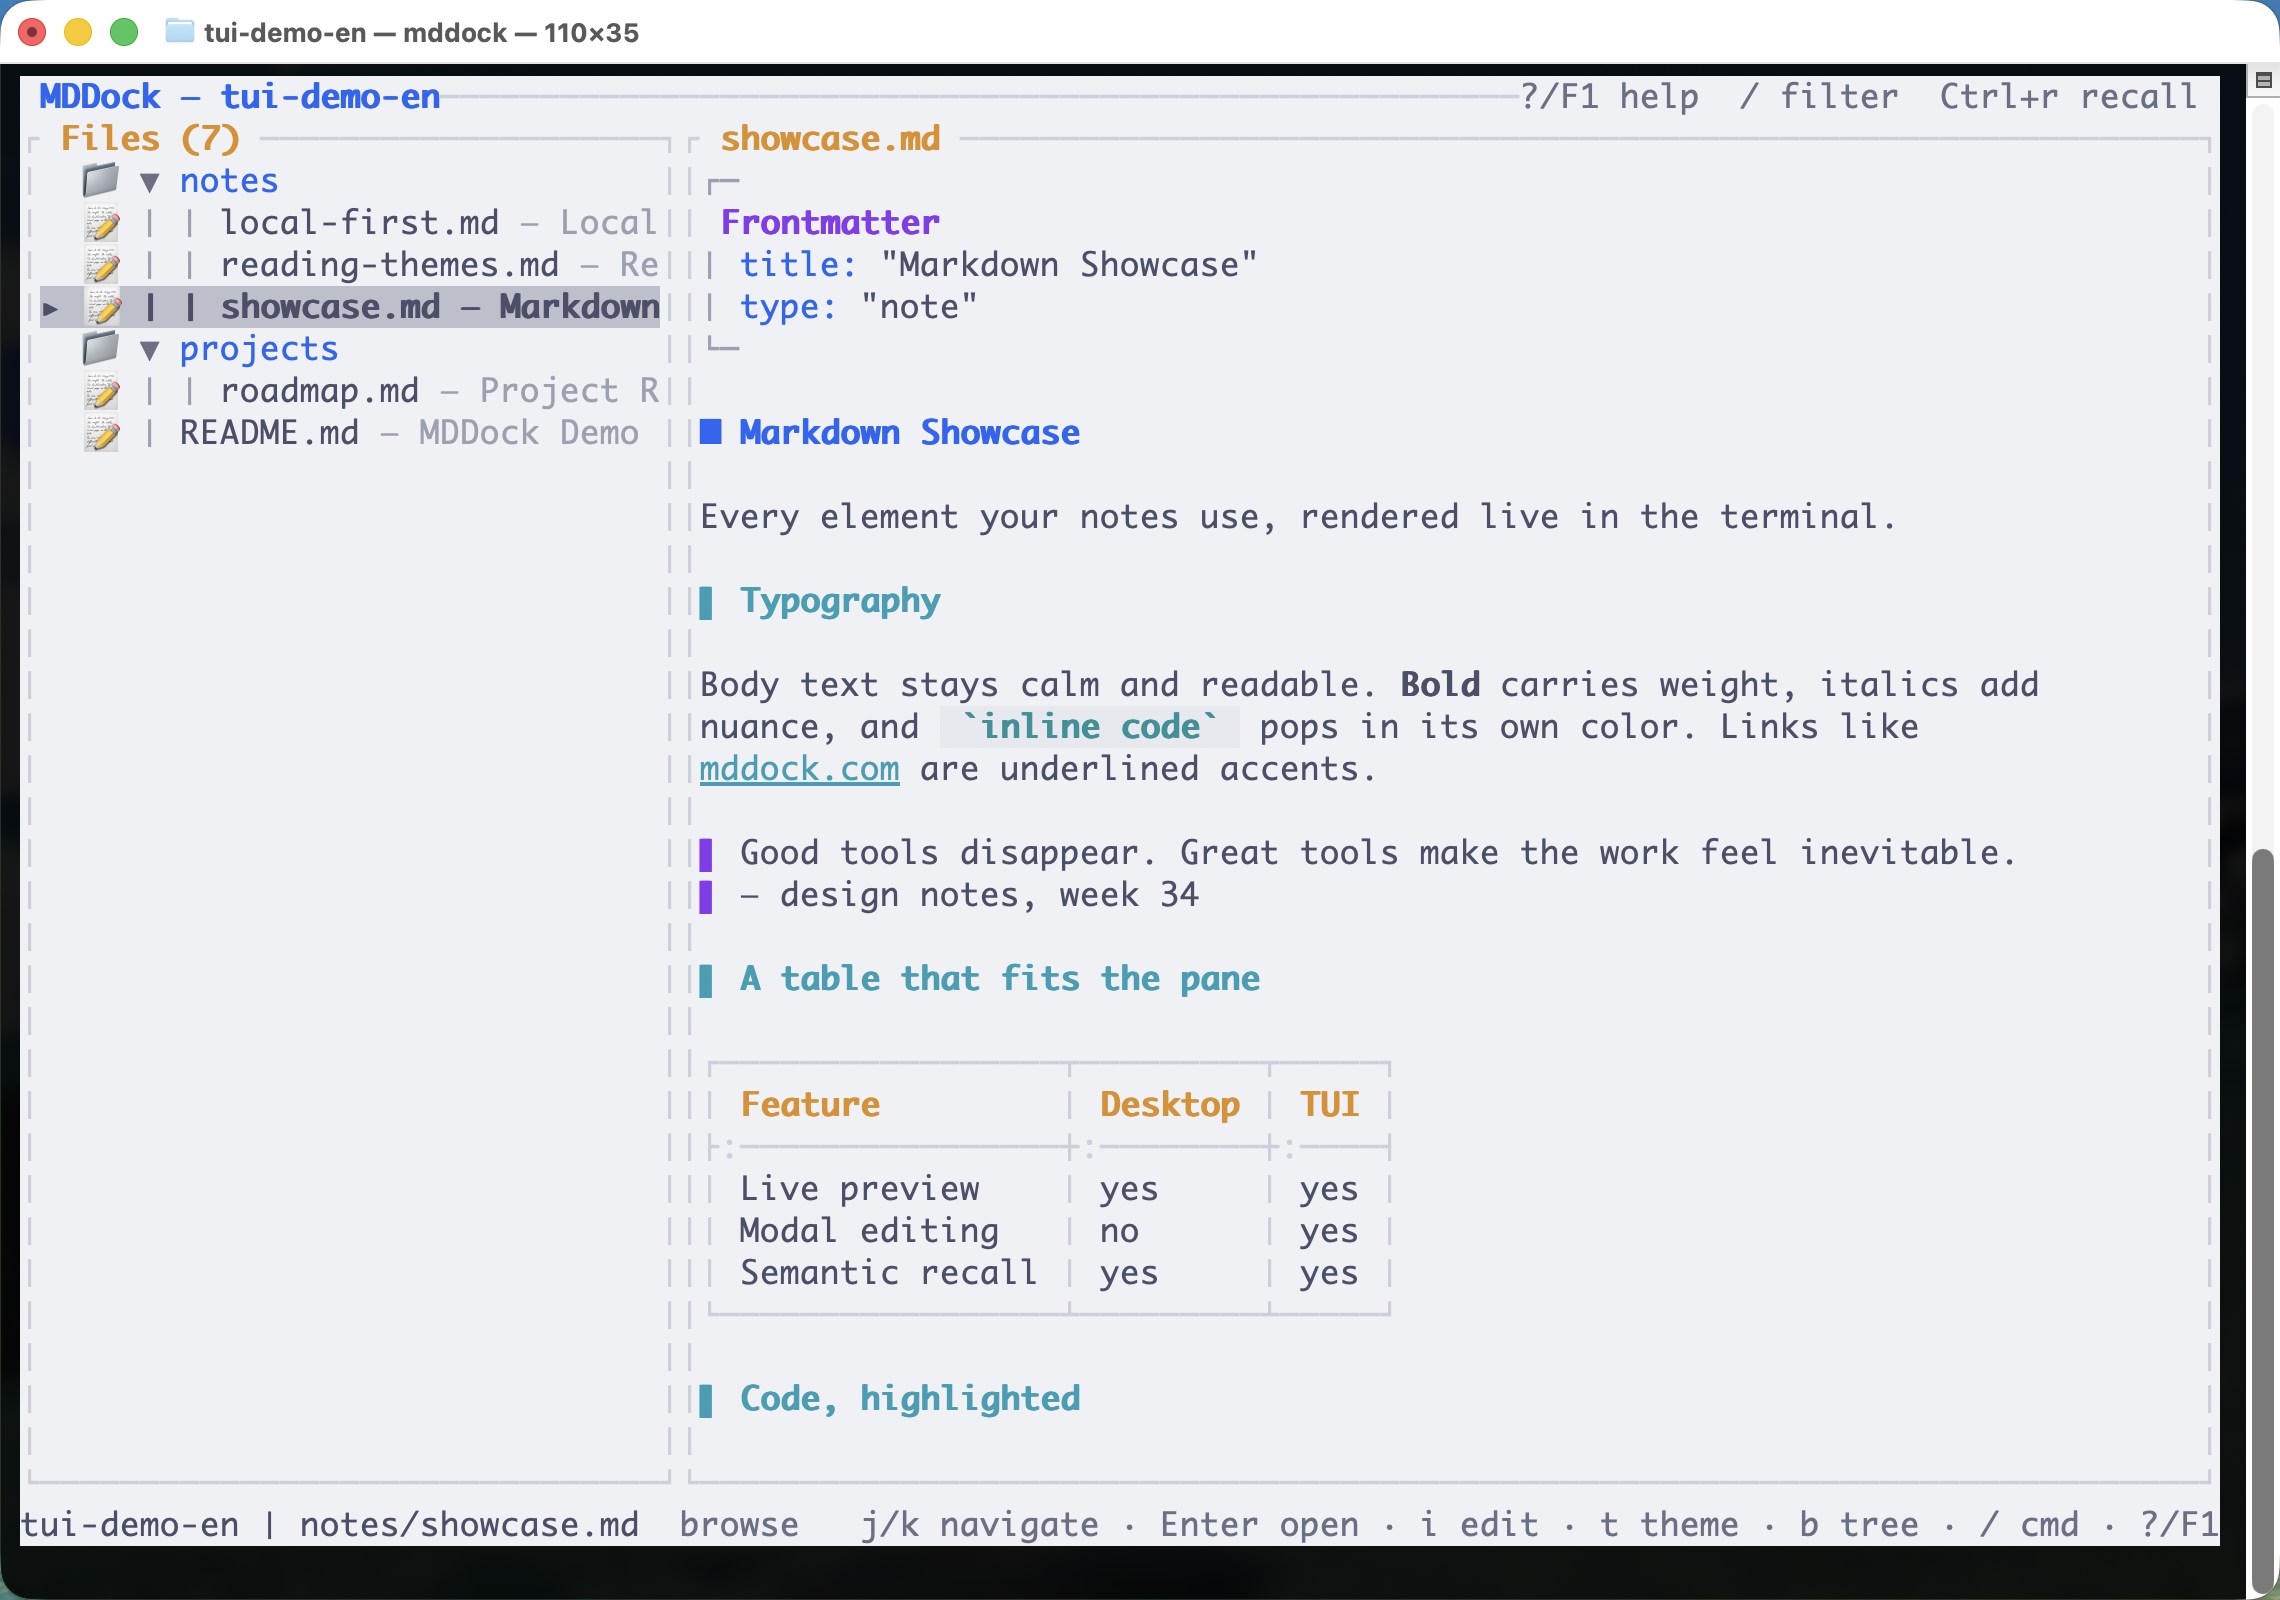The image size is (2280, 1600).
Task: Click the Files (7) panel title
Action: pos(150,139)
